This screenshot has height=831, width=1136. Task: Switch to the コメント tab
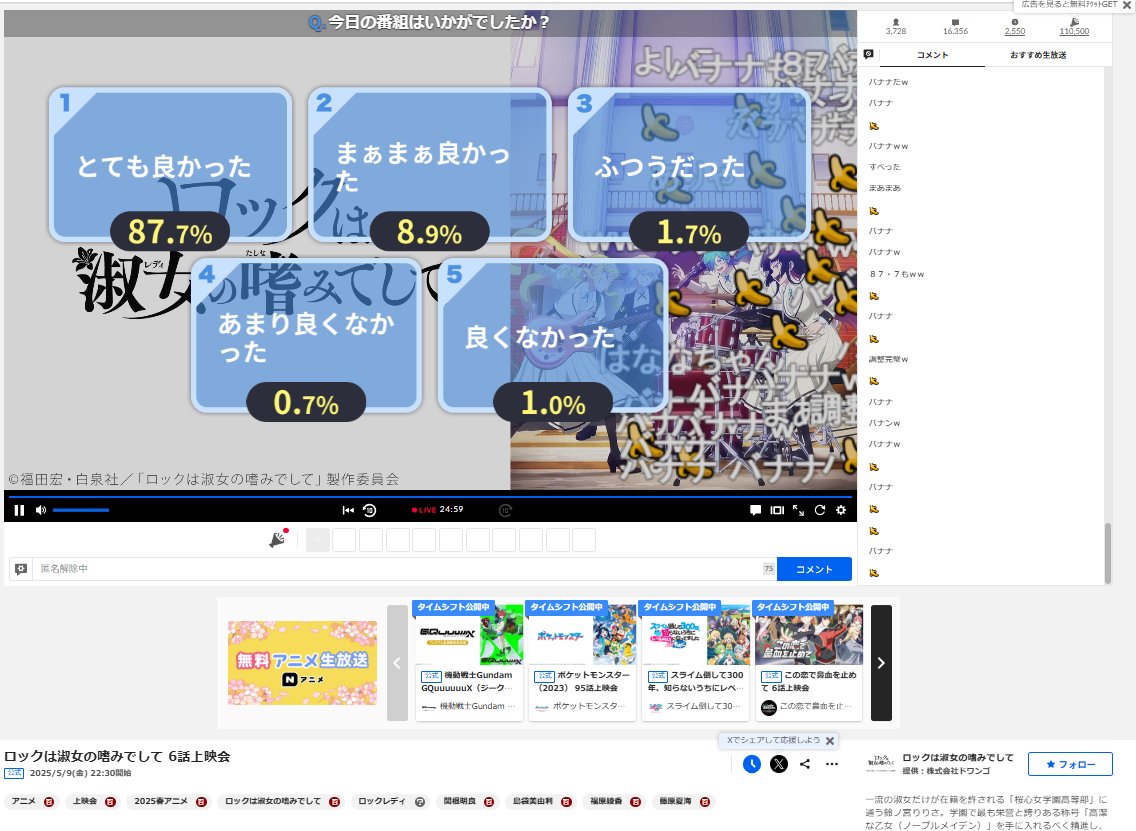(x=932, y=55)
